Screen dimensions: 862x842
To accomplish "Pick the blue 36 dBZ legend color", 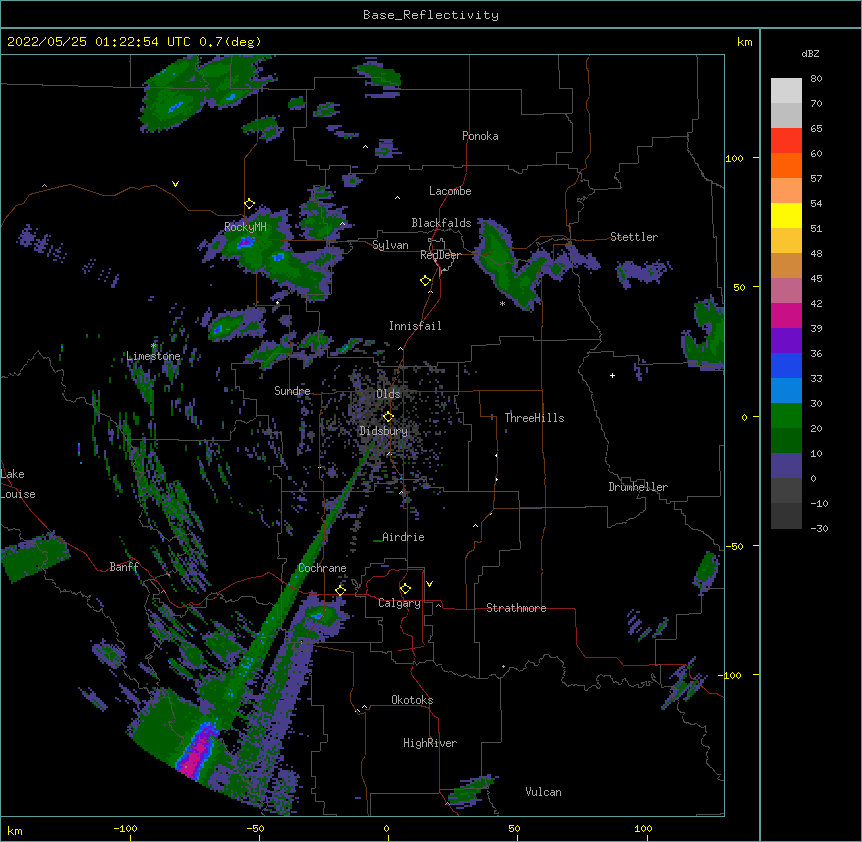I will [x=786, y=365].
